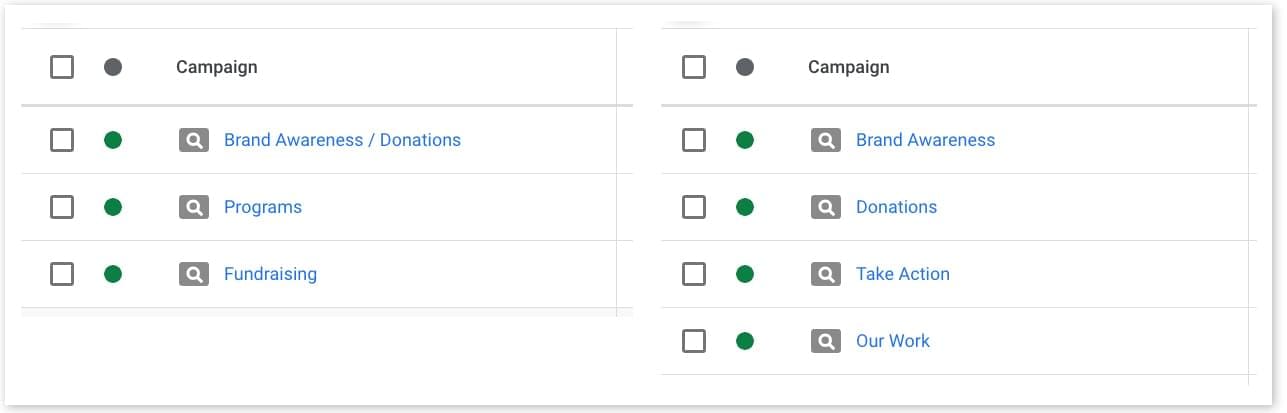
Task: Click green status dot for Take Action
Action: click(744, 274)
